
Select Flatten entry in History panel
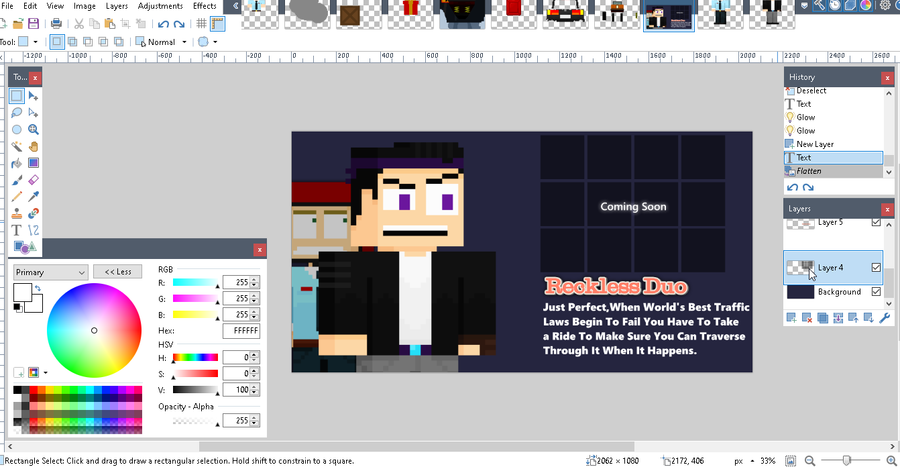tap(833, 171)
